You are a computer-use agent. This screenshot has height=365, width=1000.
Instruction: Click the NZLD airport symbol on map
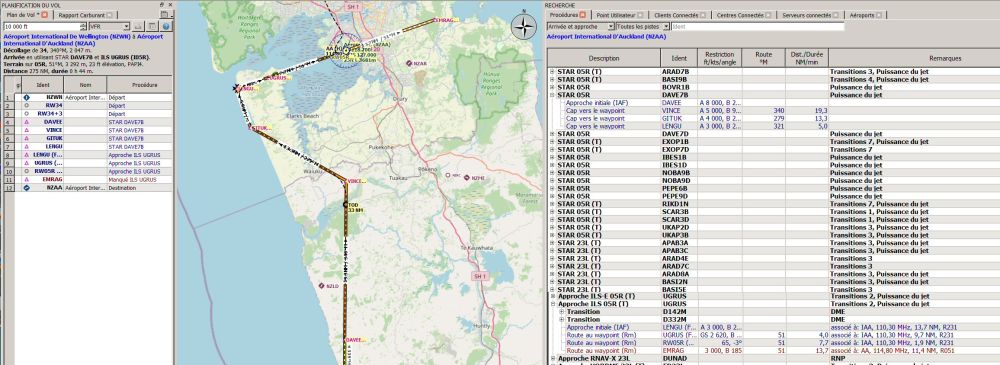coord(321,286)
